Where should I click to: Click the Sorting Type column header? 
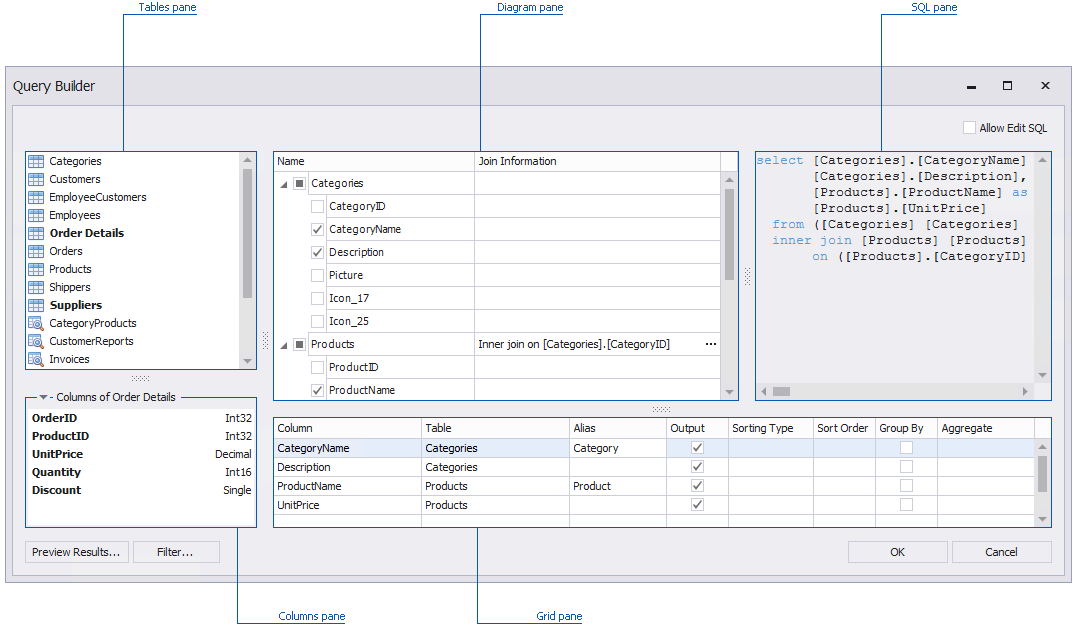tap(771, 428)
